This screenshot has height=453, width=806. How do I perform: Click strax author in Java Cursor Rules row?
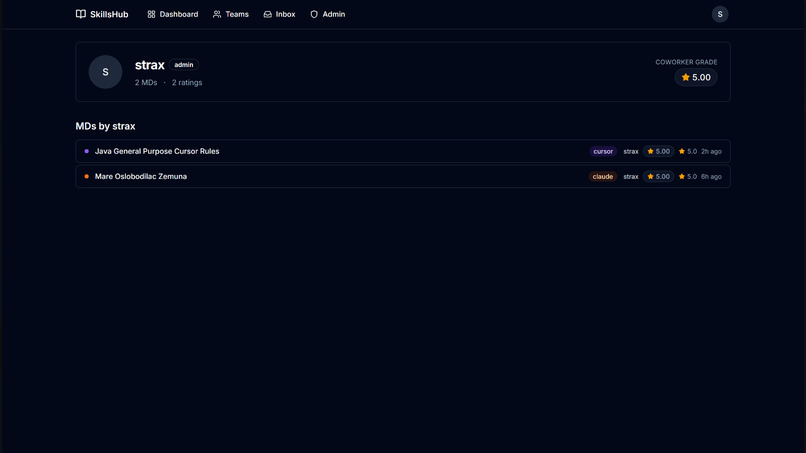coord(631,151)
